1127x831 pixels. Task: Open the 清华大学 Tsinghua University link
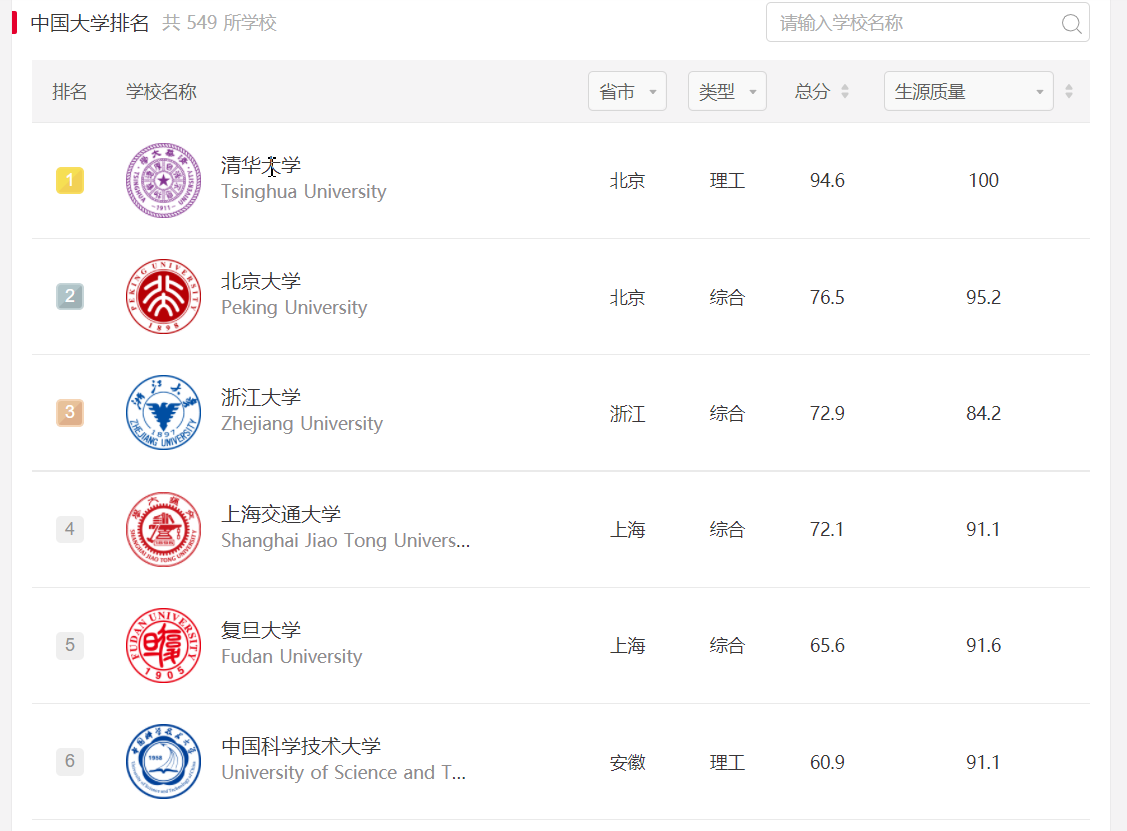(261, 166)
